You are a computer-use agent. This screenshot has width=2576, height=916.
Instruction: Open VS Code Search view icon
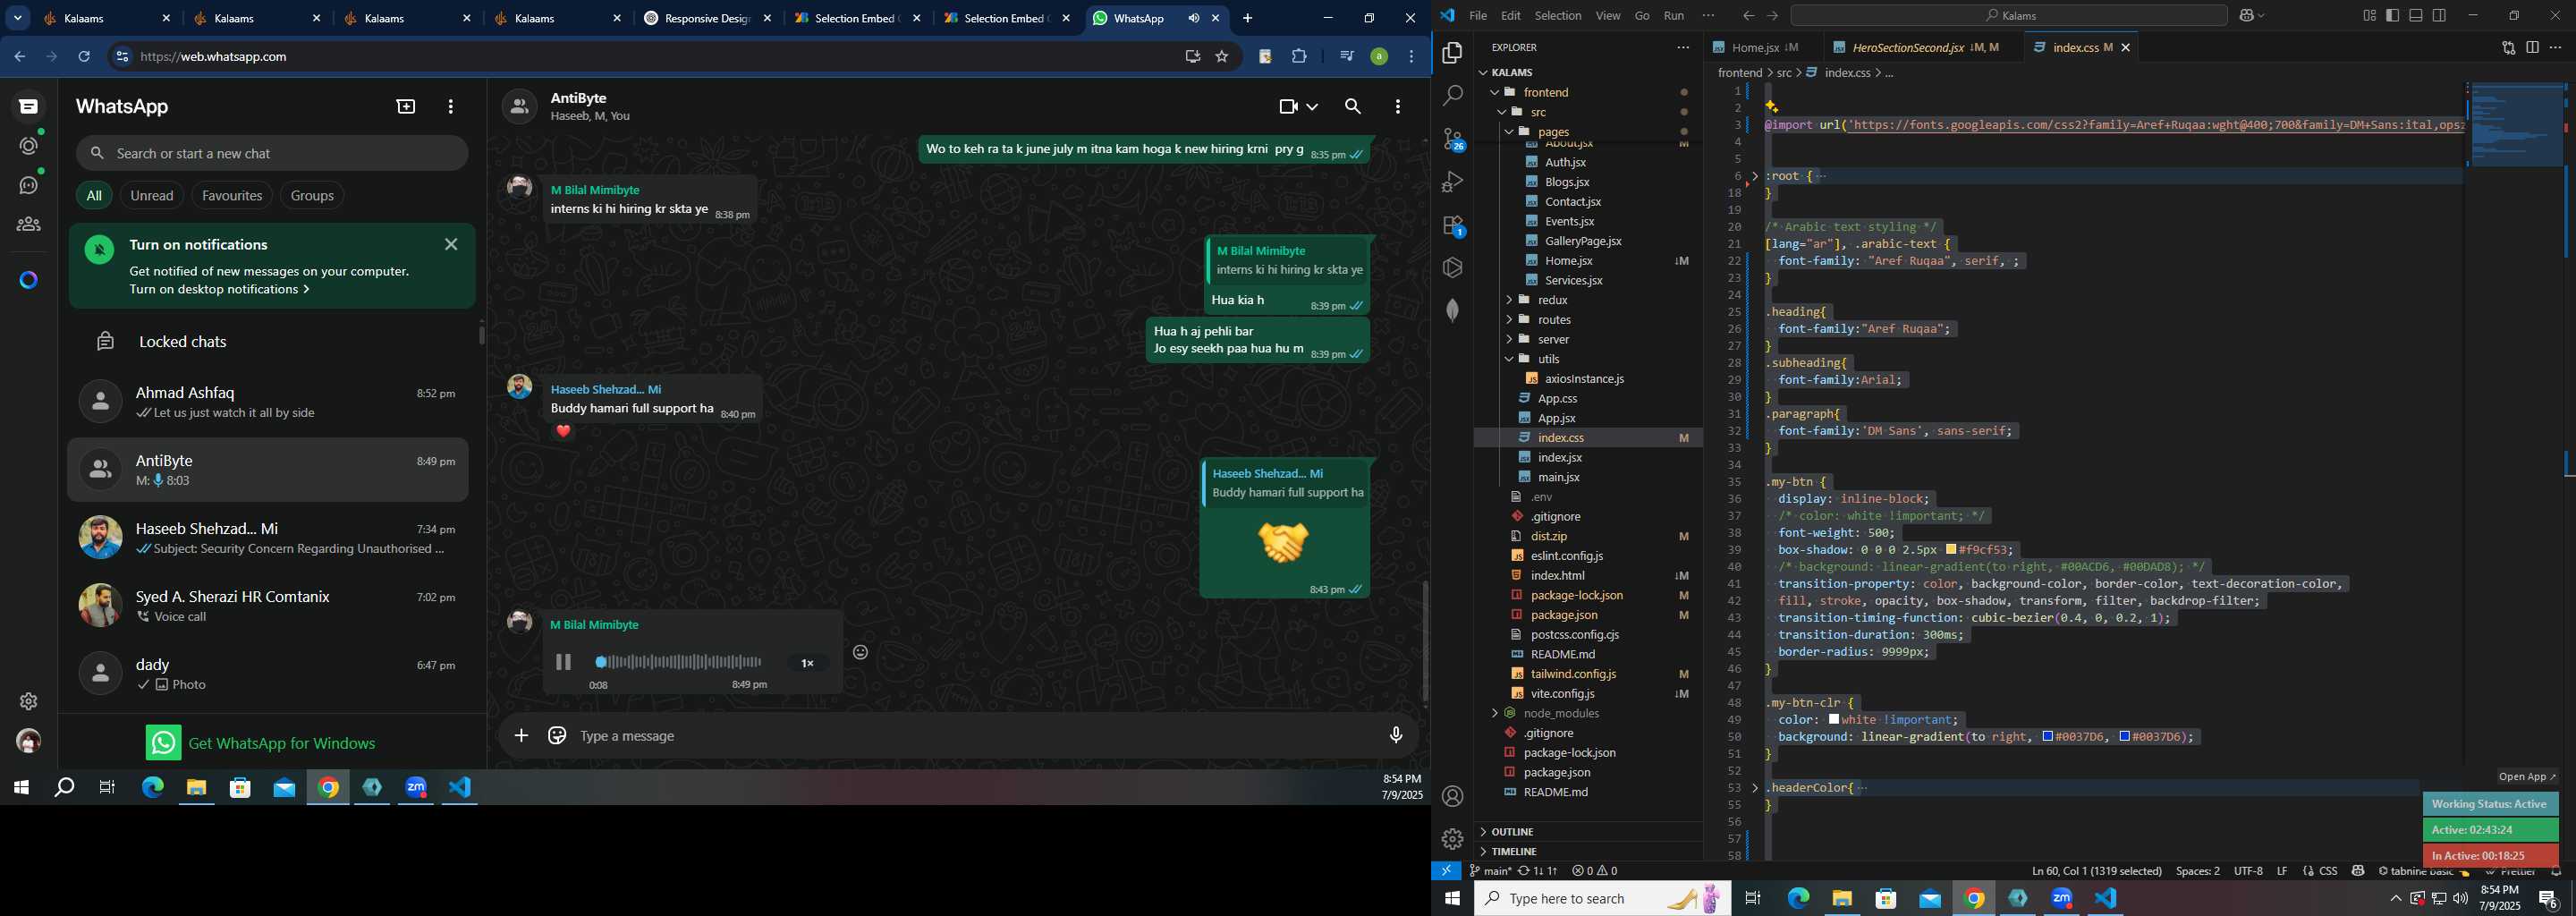click(x=1452, y=96)
